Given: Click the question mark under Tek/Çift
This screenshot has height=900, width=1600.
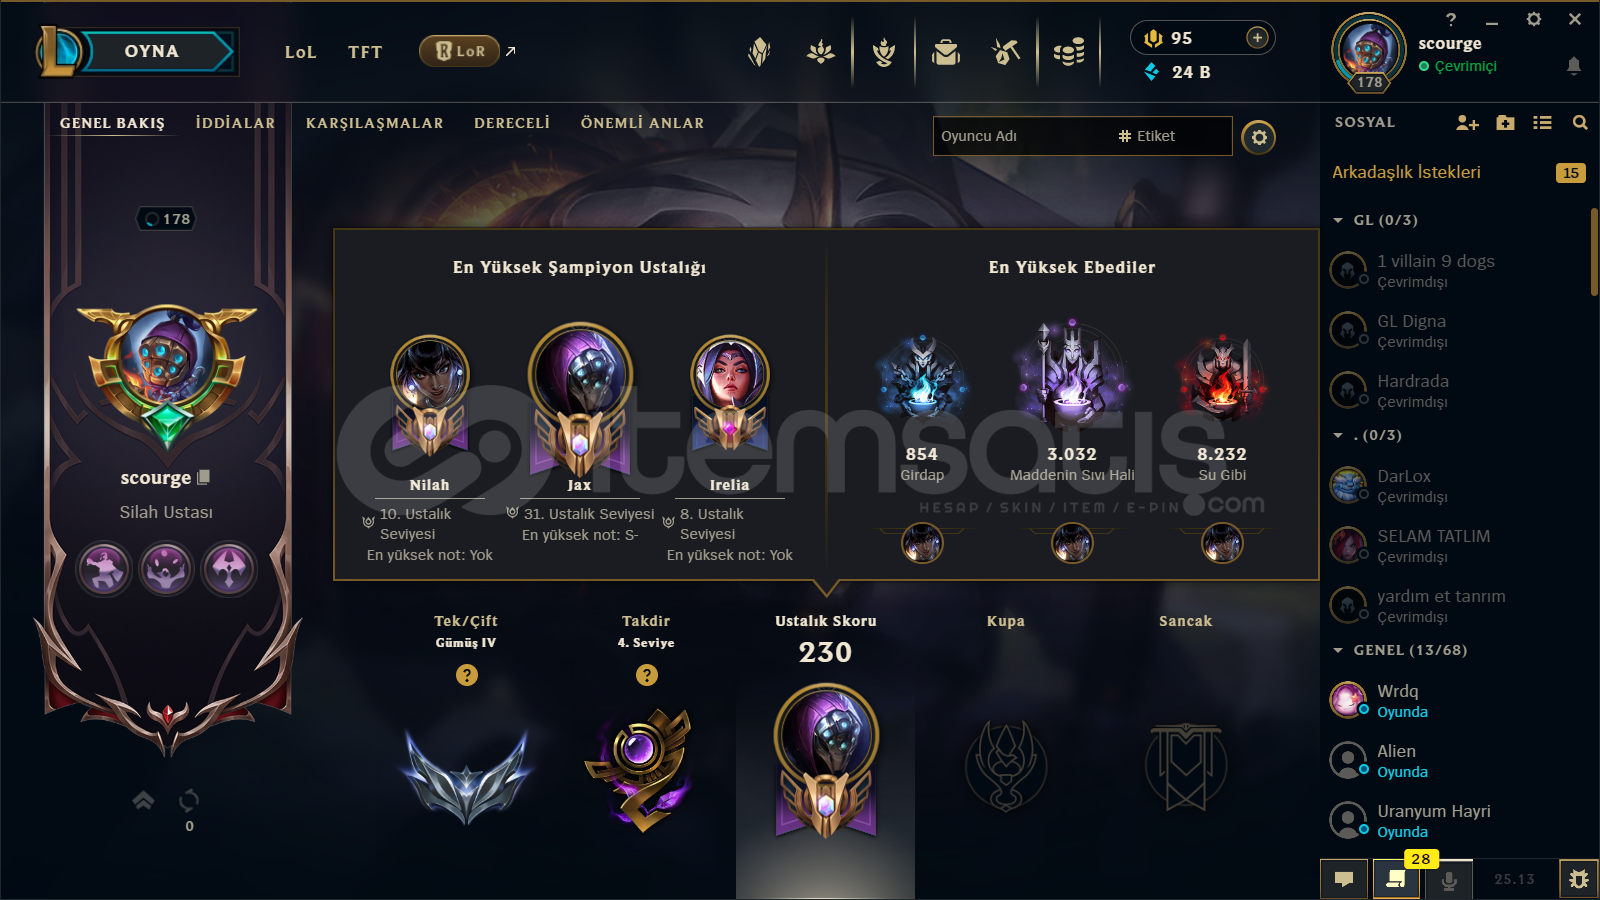Looking at the screenshot, I should click(x=466, y=675).
